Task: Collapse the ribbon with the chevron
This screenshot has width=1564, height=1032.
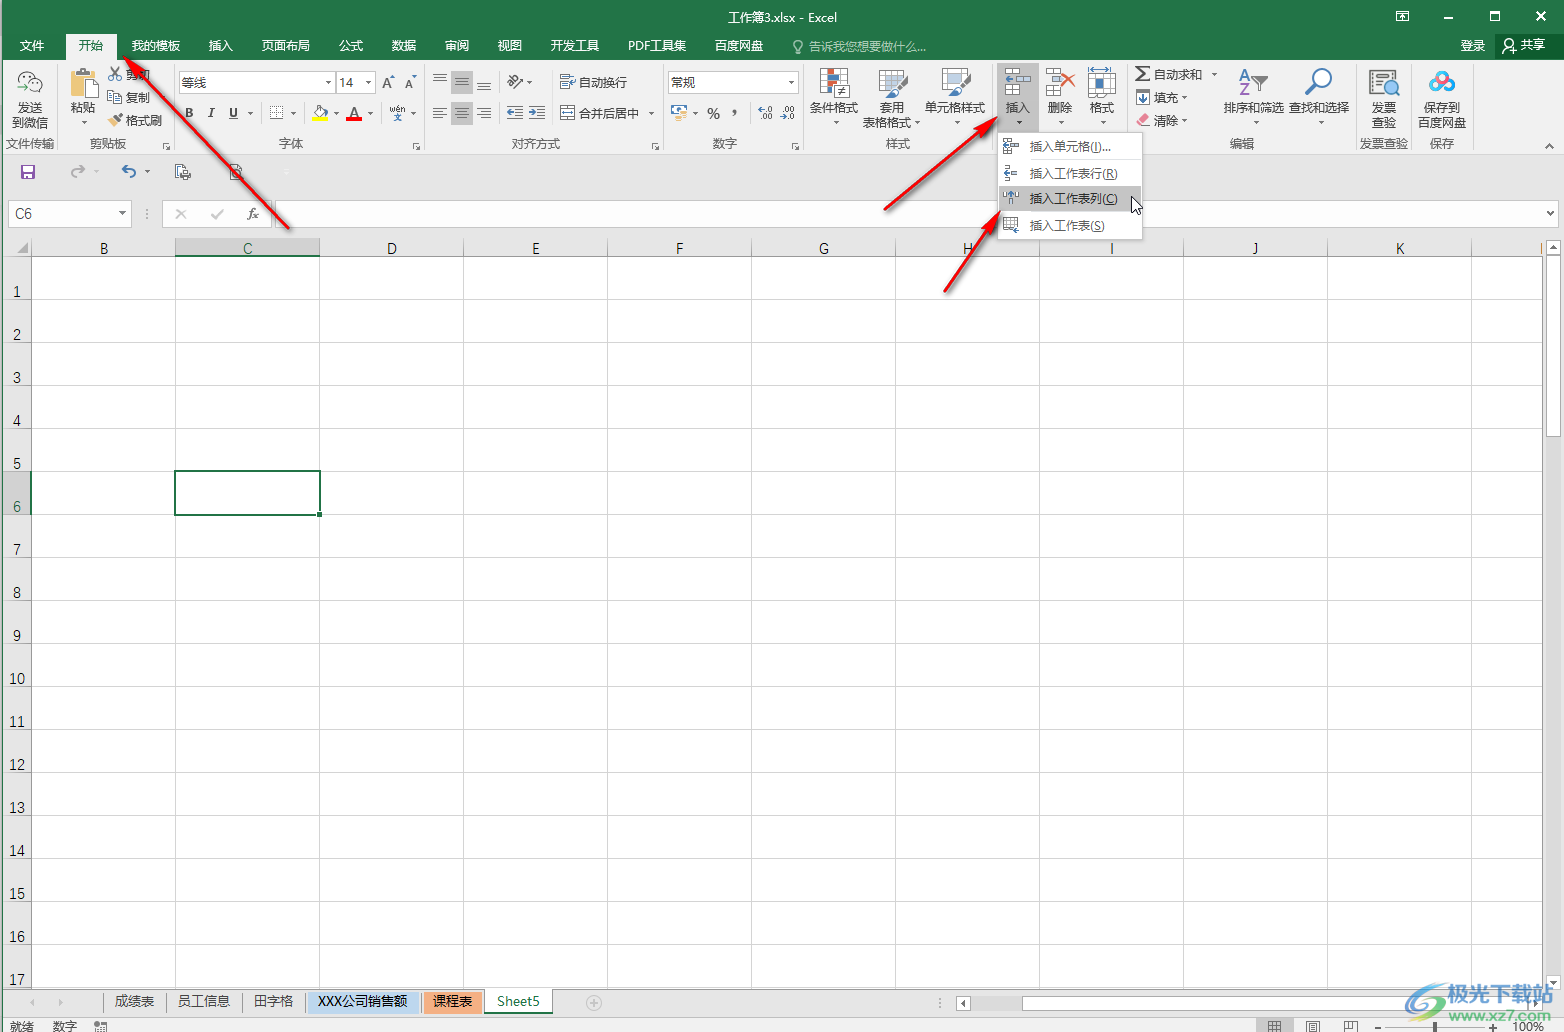Action: tap(1549, 145)
